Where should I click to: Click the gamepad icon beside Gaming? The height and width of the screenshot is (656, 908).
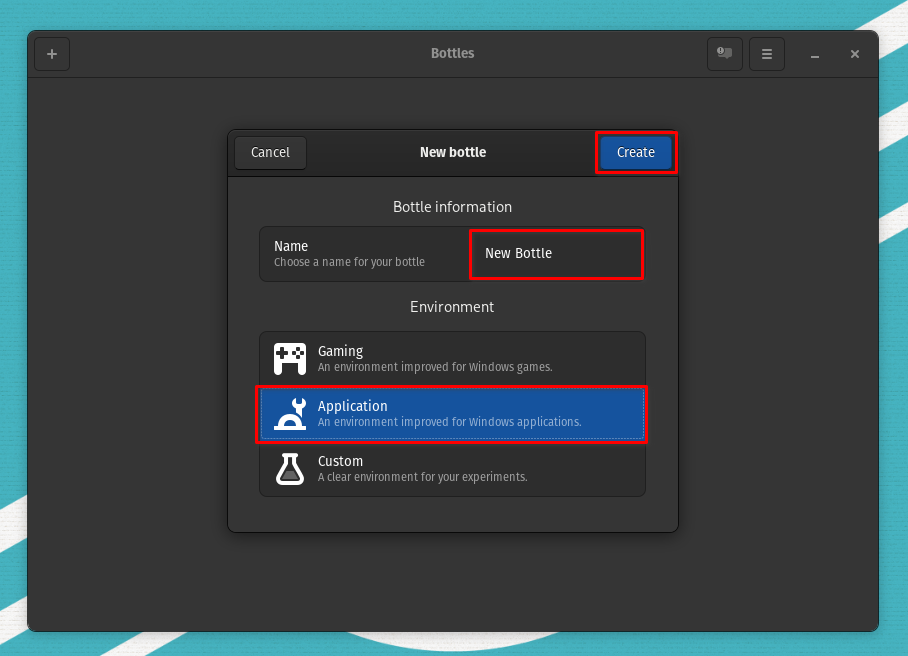point(289,358)
